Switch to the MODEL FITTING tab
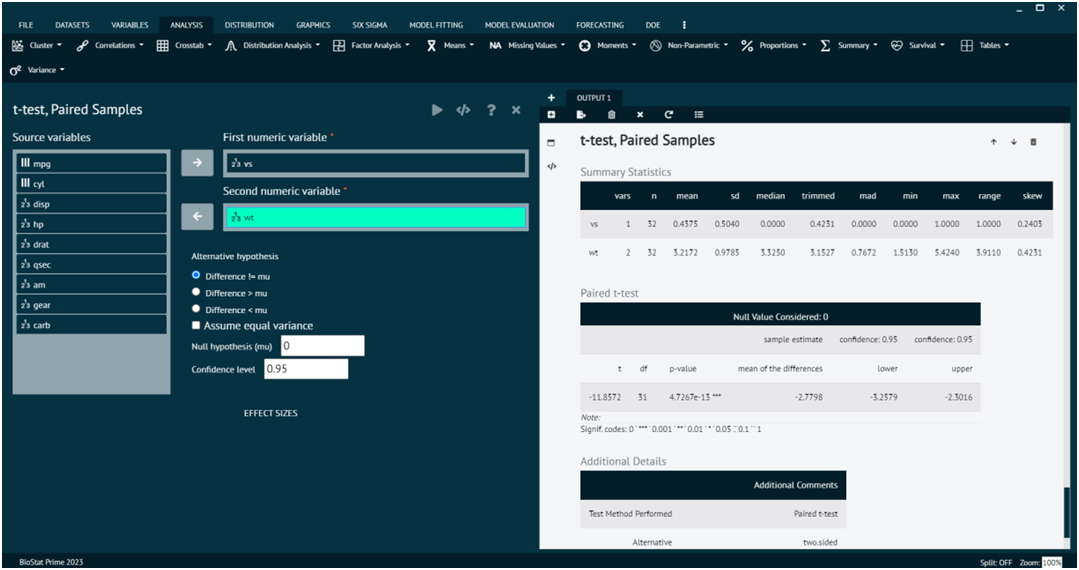 [x=435, y=24]
